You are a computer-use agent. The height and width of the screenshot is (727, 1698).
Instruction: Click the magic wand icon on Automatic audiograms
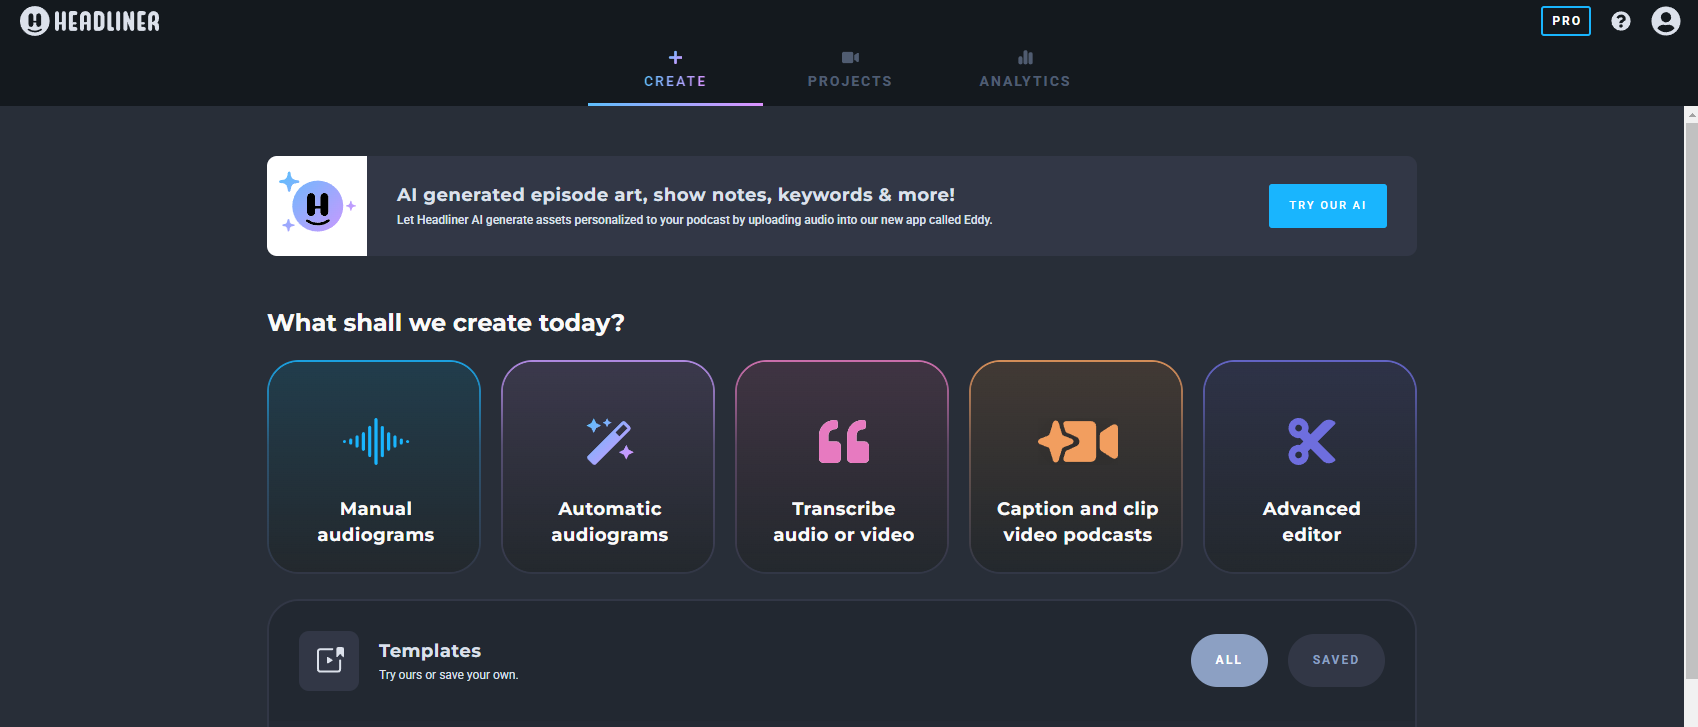click(610, 441)
